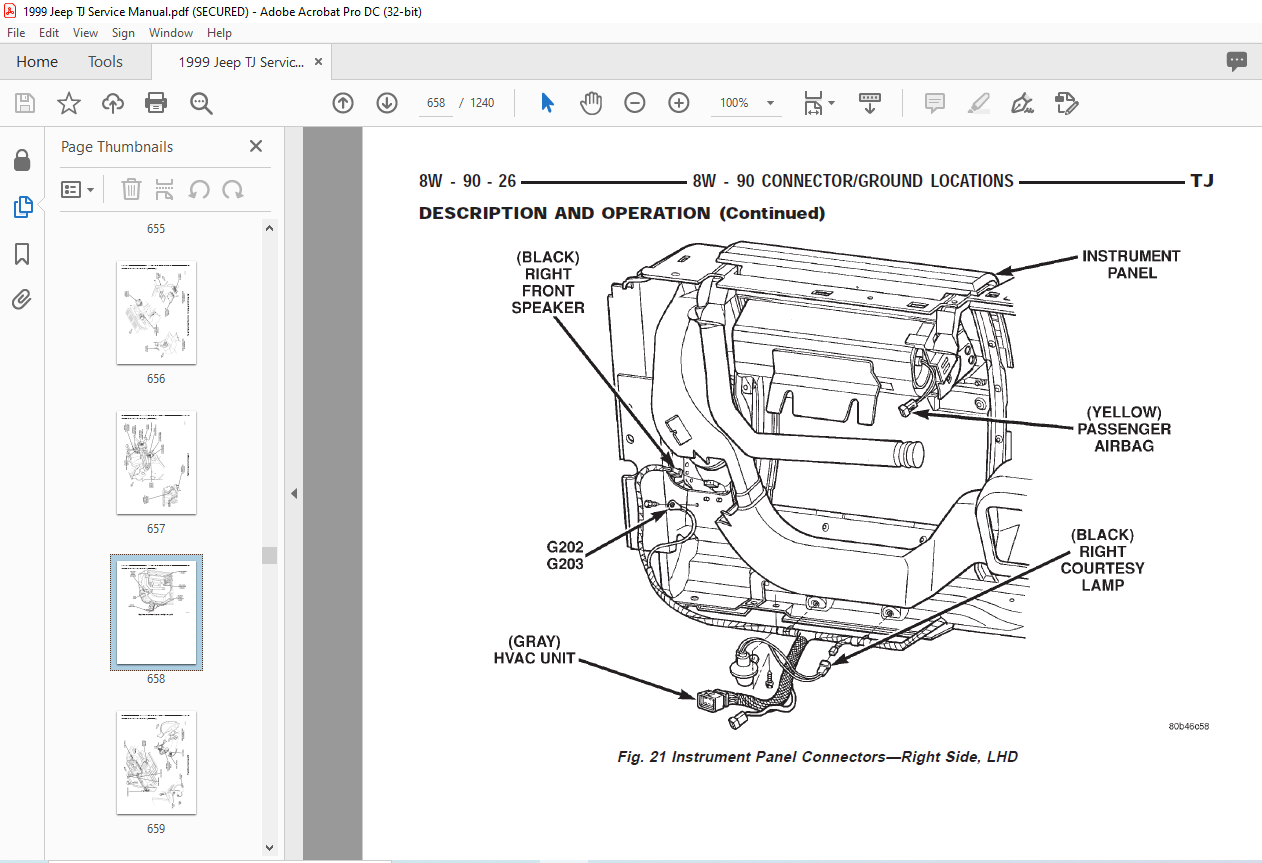
Task: Click the scrolling mode keyboard icon
Action: coord(870,103)
